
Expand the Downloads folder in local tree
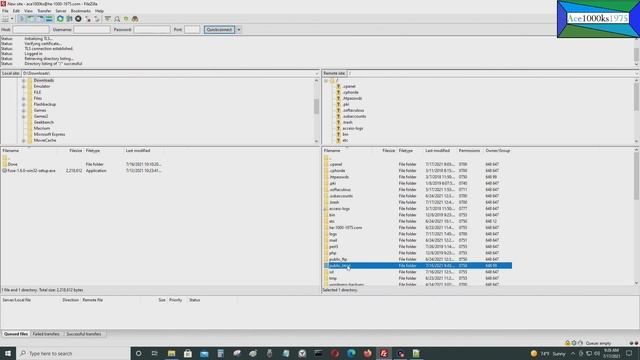click(x=23, y=80)
